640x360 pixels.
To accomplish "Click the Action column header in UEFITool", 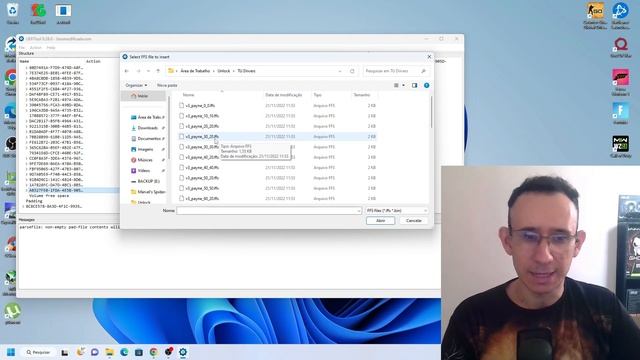I will pos(93,61).
